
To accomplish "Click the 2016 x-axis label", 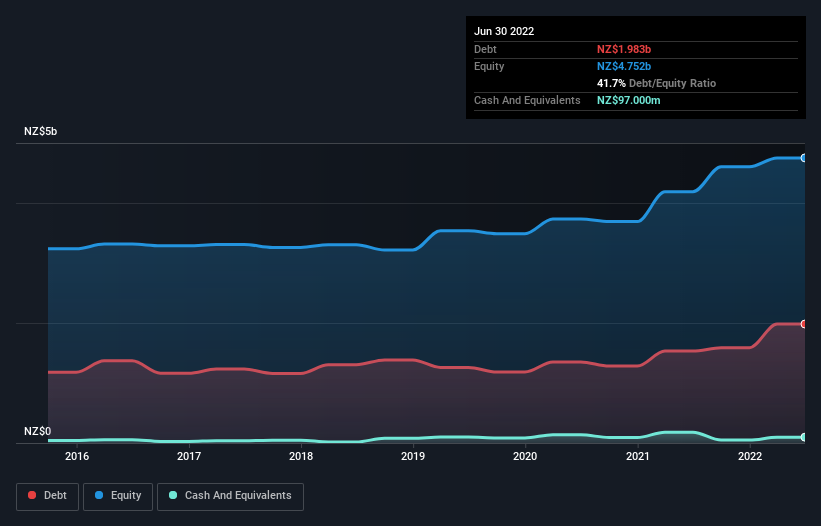I will tap(77, 456).
